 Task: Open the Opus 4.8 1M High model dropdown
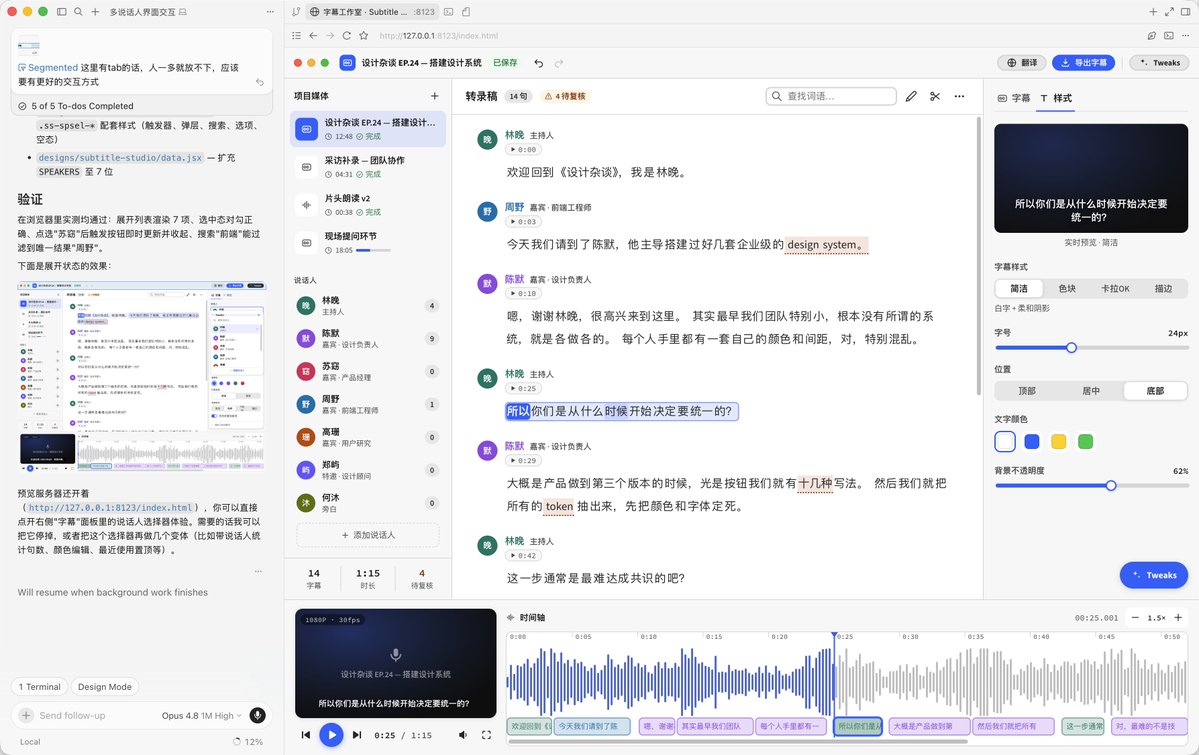(x=201, y=716)
